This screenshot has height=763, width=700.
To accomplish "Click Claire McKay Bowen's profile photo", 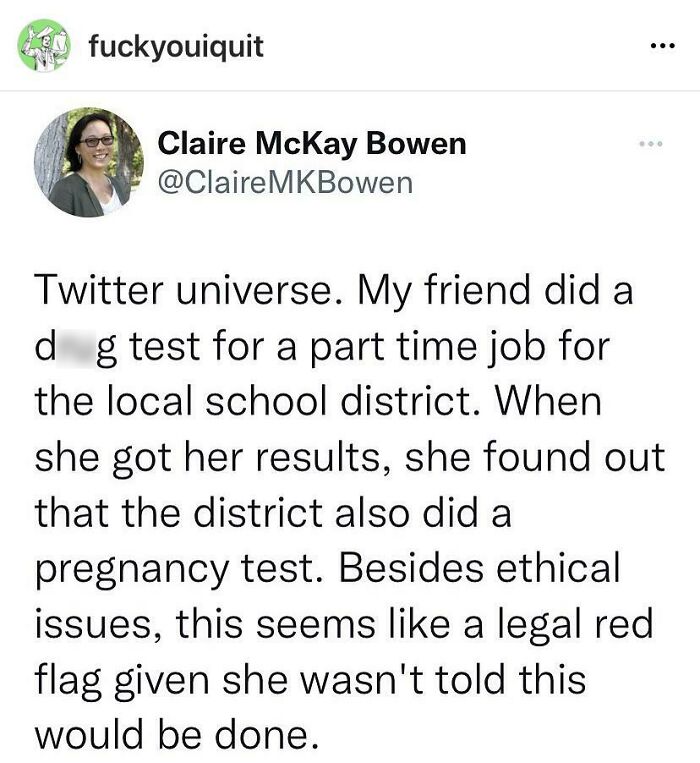I will point(89,162).
